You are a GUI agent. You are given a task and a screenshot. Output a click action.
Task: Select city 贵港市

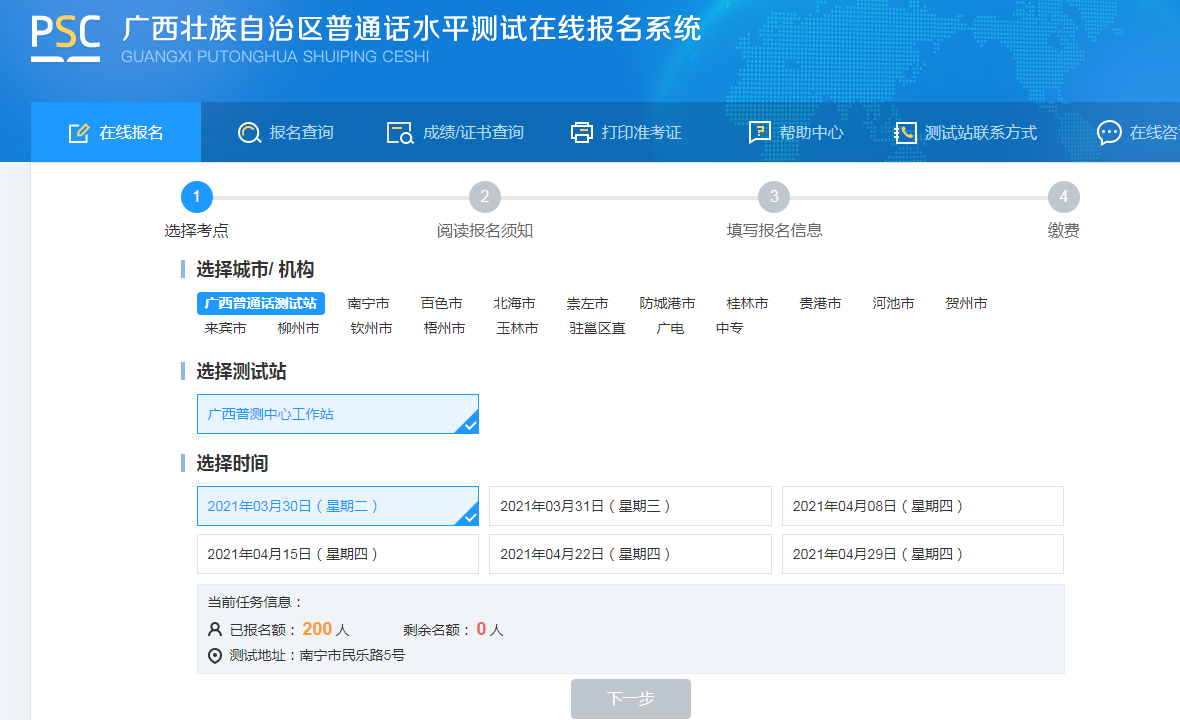tap(820, 303)
